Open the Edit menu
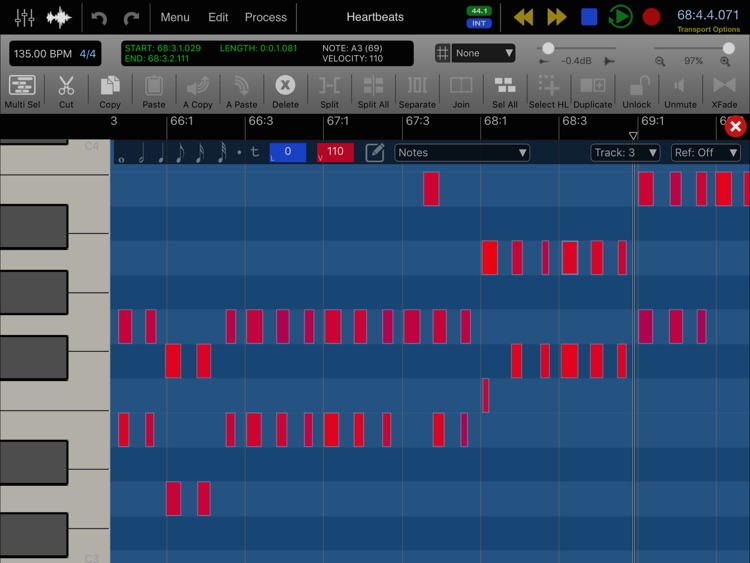 218,17
